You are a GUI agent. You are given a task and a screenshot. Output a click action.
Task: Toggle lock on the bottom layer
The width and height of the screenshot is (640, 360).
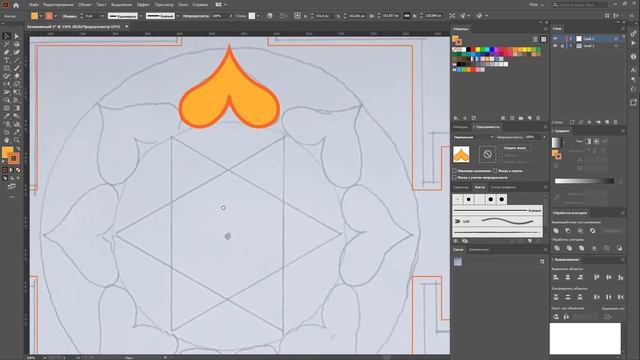562,46
